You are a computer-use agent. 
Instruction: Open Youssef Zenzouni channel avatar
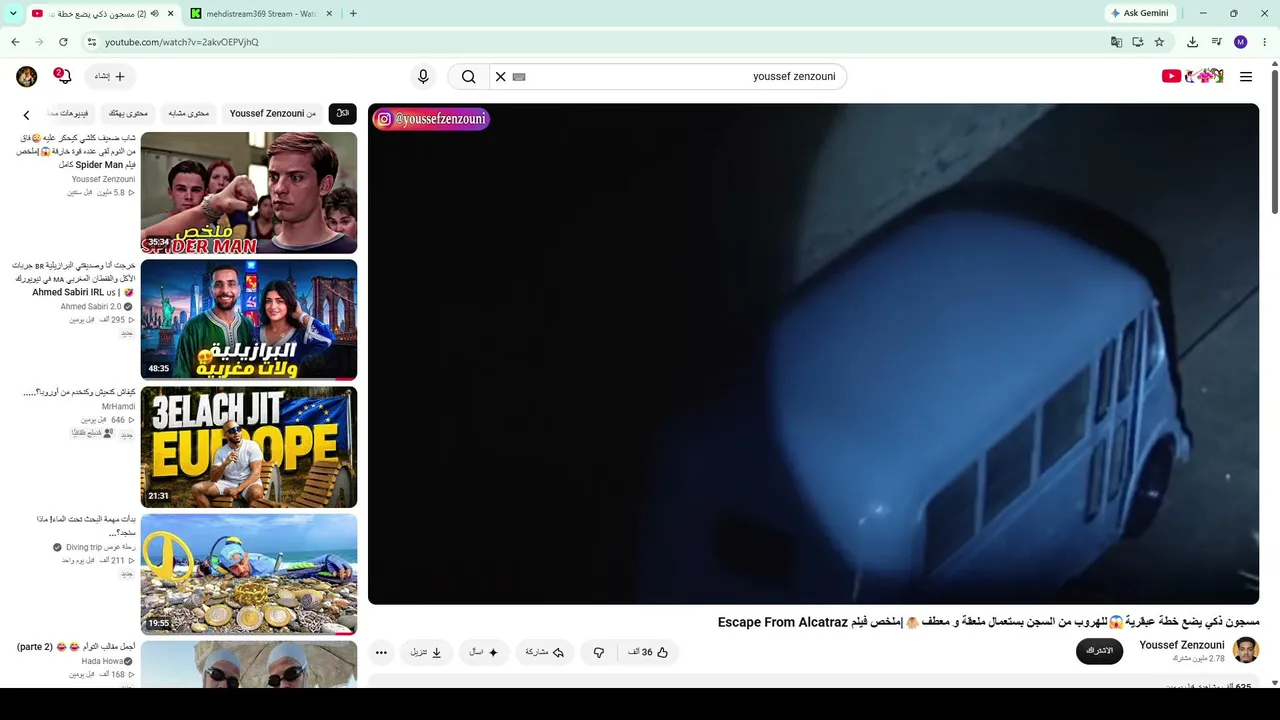pyautogui.click(x=1246, y=650)
